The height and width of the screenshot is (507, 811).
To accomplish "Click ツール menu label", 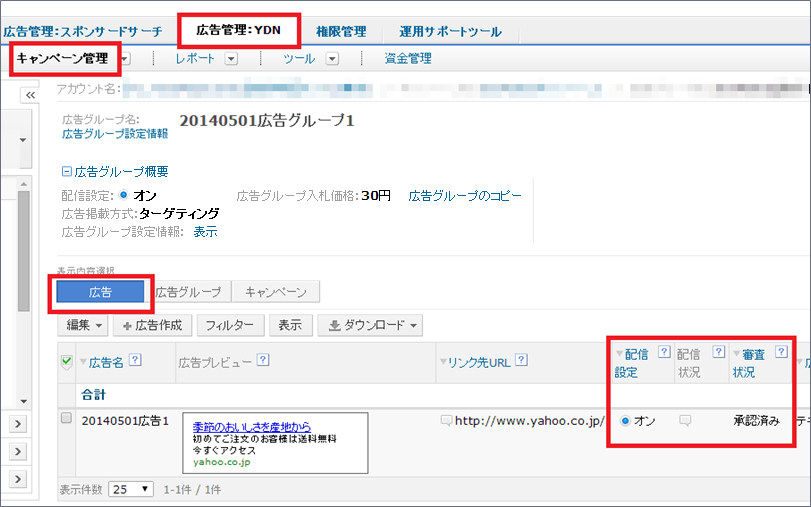I will 299,58.
